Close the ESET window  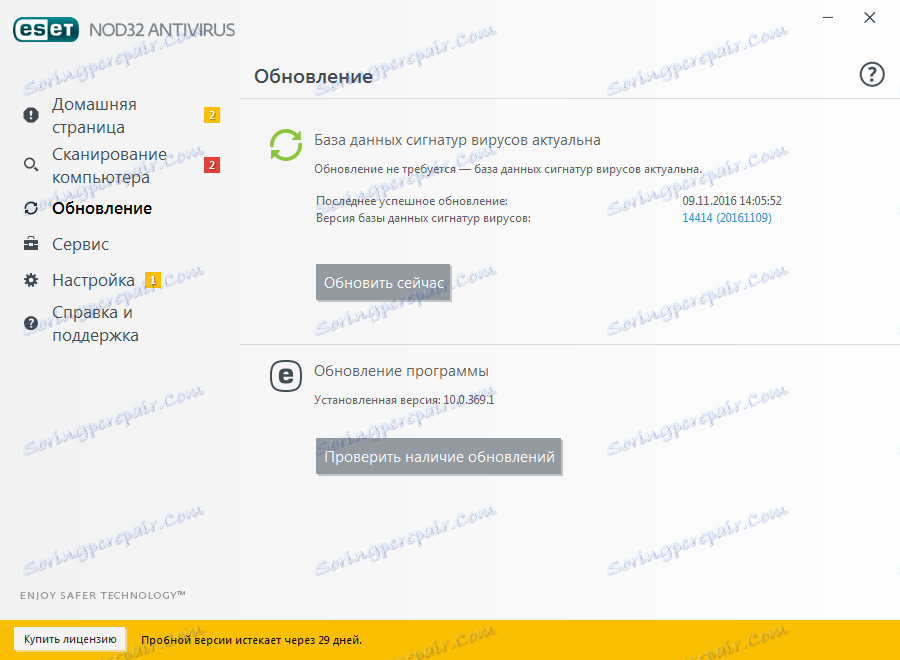(870, 18)
